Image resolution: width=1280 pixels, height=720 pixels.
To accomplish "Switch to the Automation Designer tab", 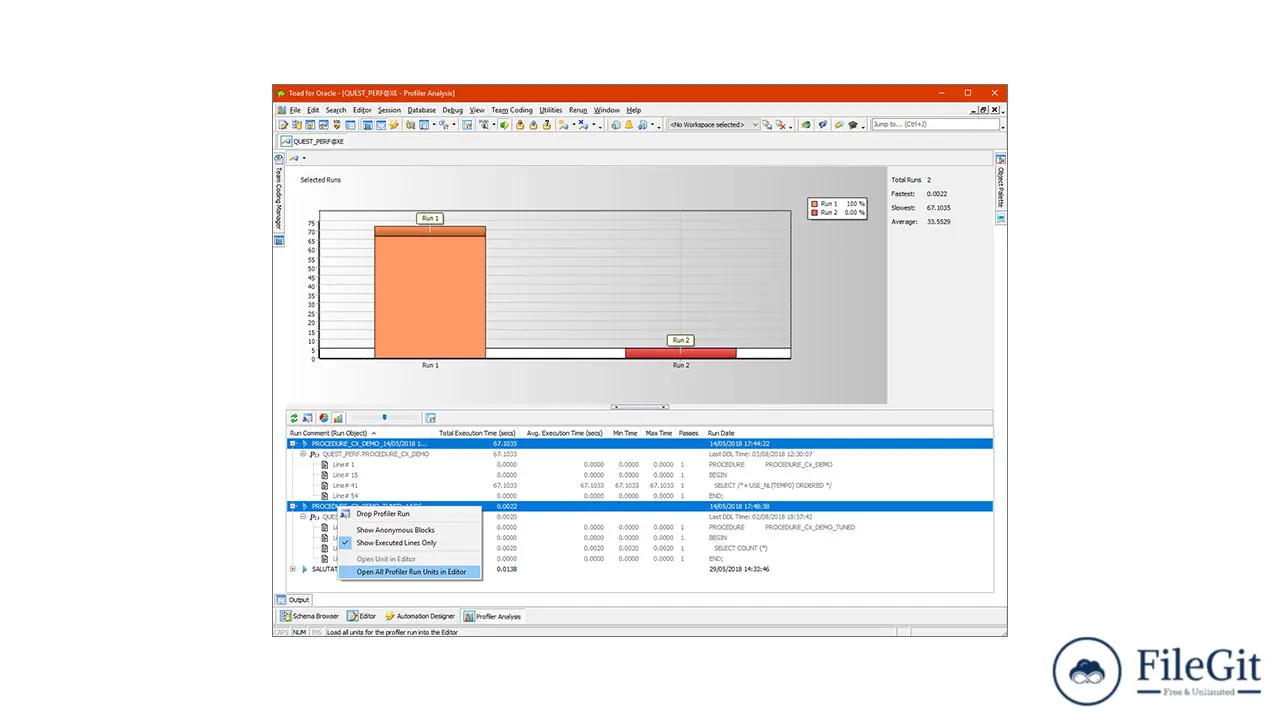I will tap(420, 616).
